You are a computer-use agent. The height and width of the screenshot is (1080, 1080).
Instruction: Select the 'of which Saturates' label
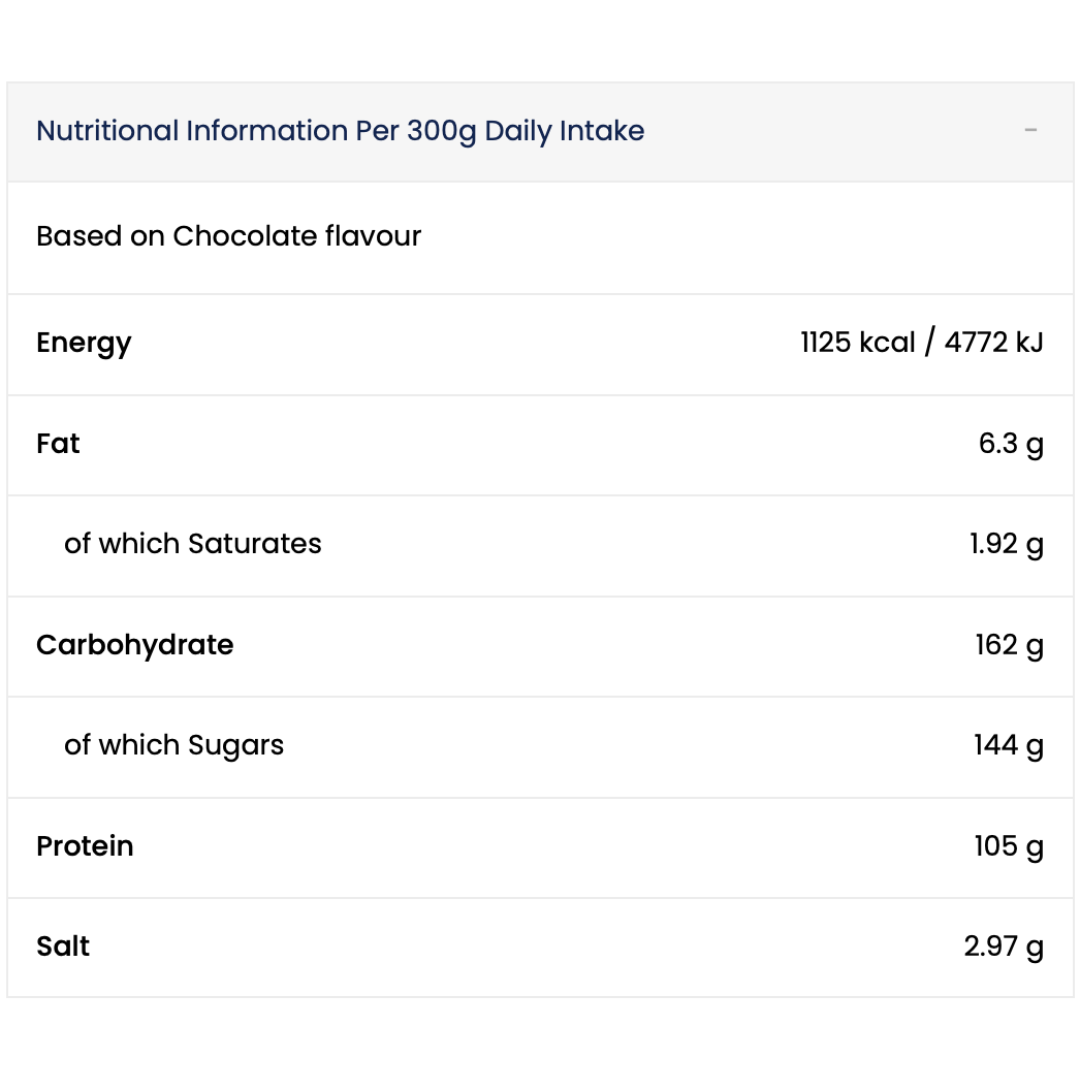point(193,544)
